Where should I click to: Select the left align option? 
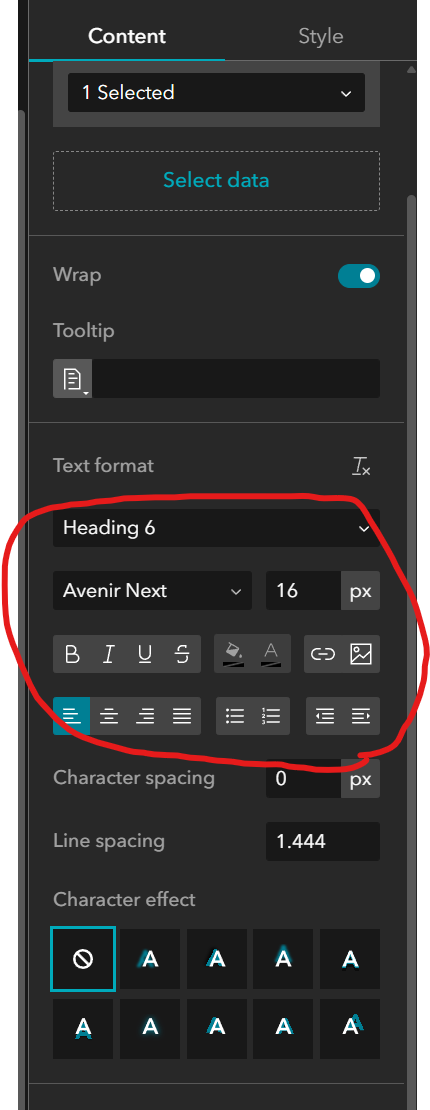pyautogui.click(x=72, y=716)
